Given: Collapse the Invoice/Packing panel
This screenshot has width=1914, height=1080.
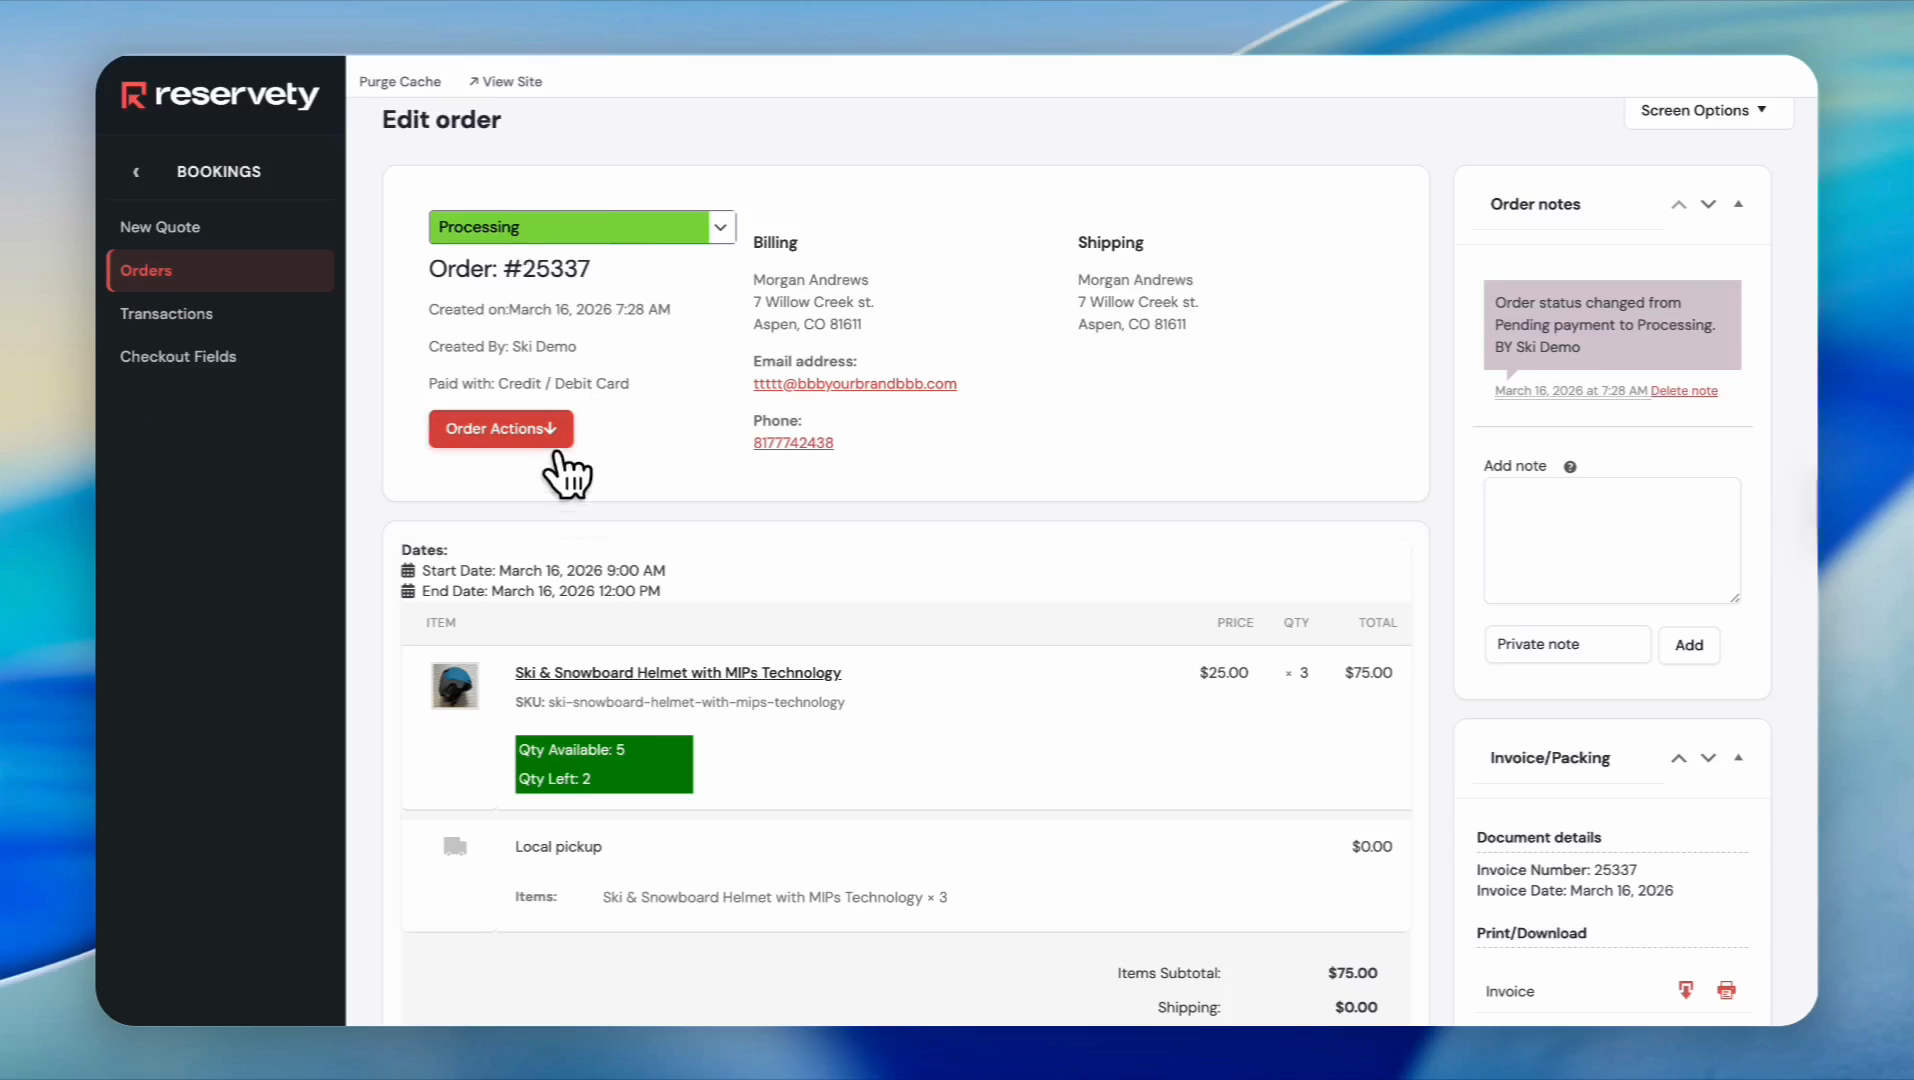Looking at the screenshot, I should coord(1738,758).
